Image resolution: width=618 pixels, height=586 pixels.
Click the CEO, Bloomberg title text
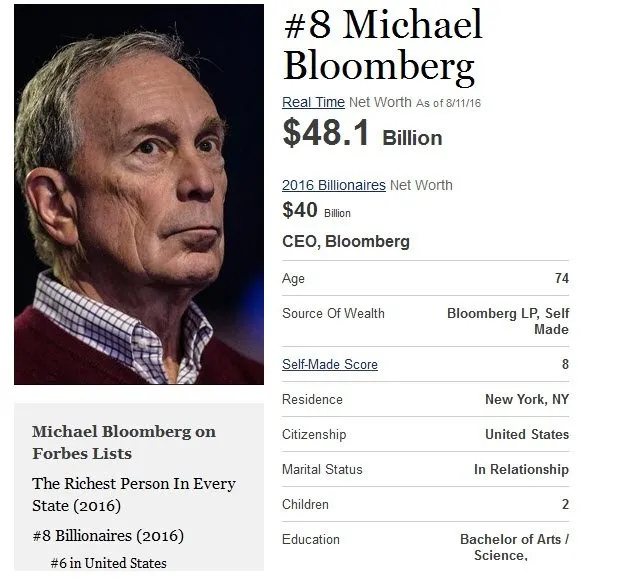(346, 242)
